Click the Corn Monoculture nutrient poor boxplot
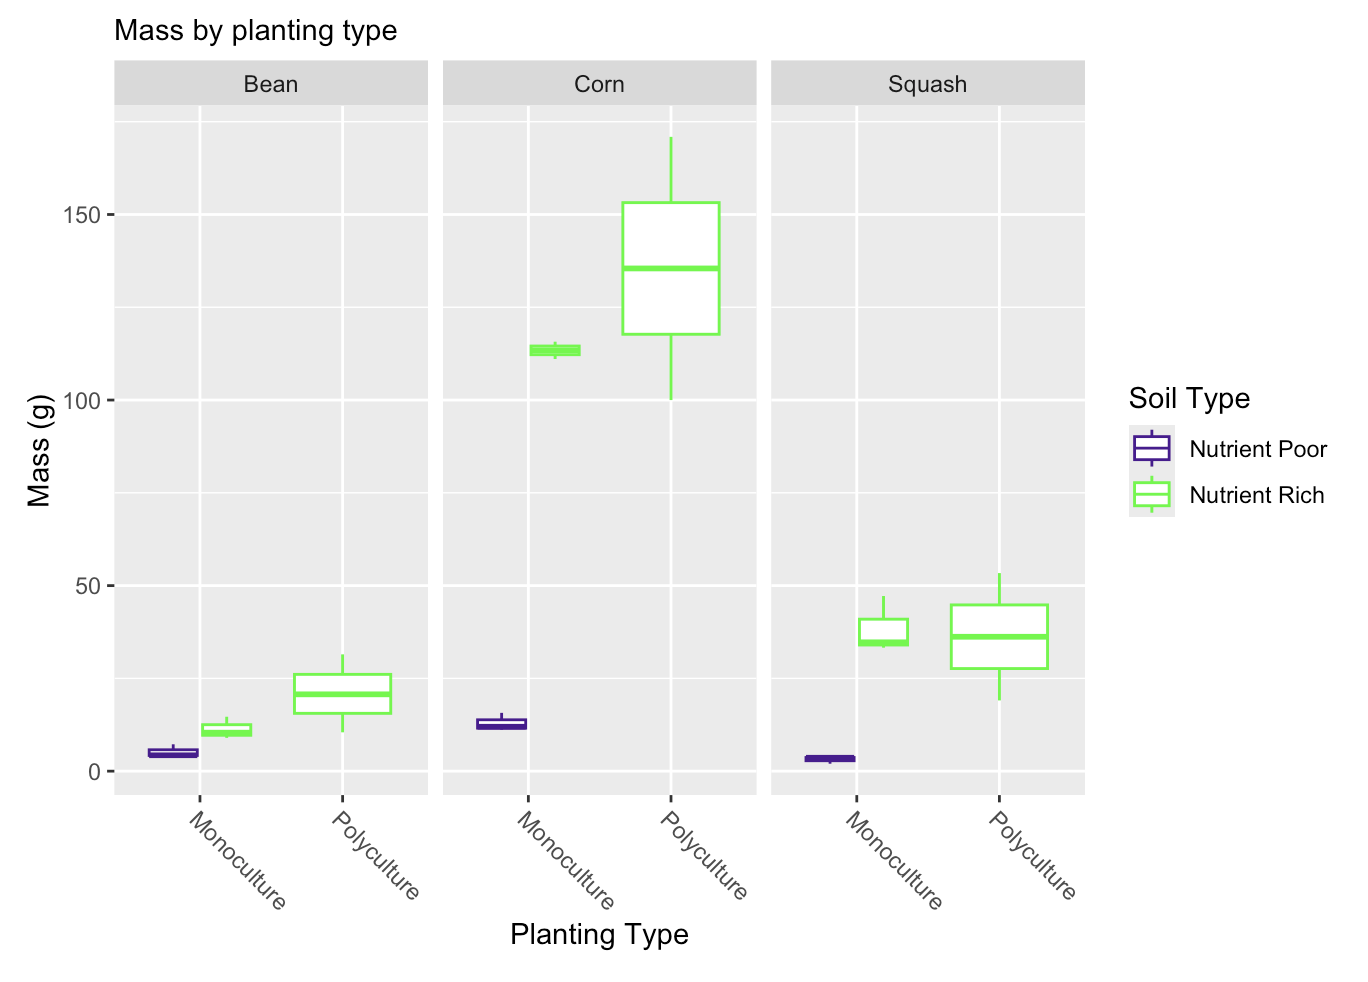Screen dimensions: 1368x982 coord(501,723)
